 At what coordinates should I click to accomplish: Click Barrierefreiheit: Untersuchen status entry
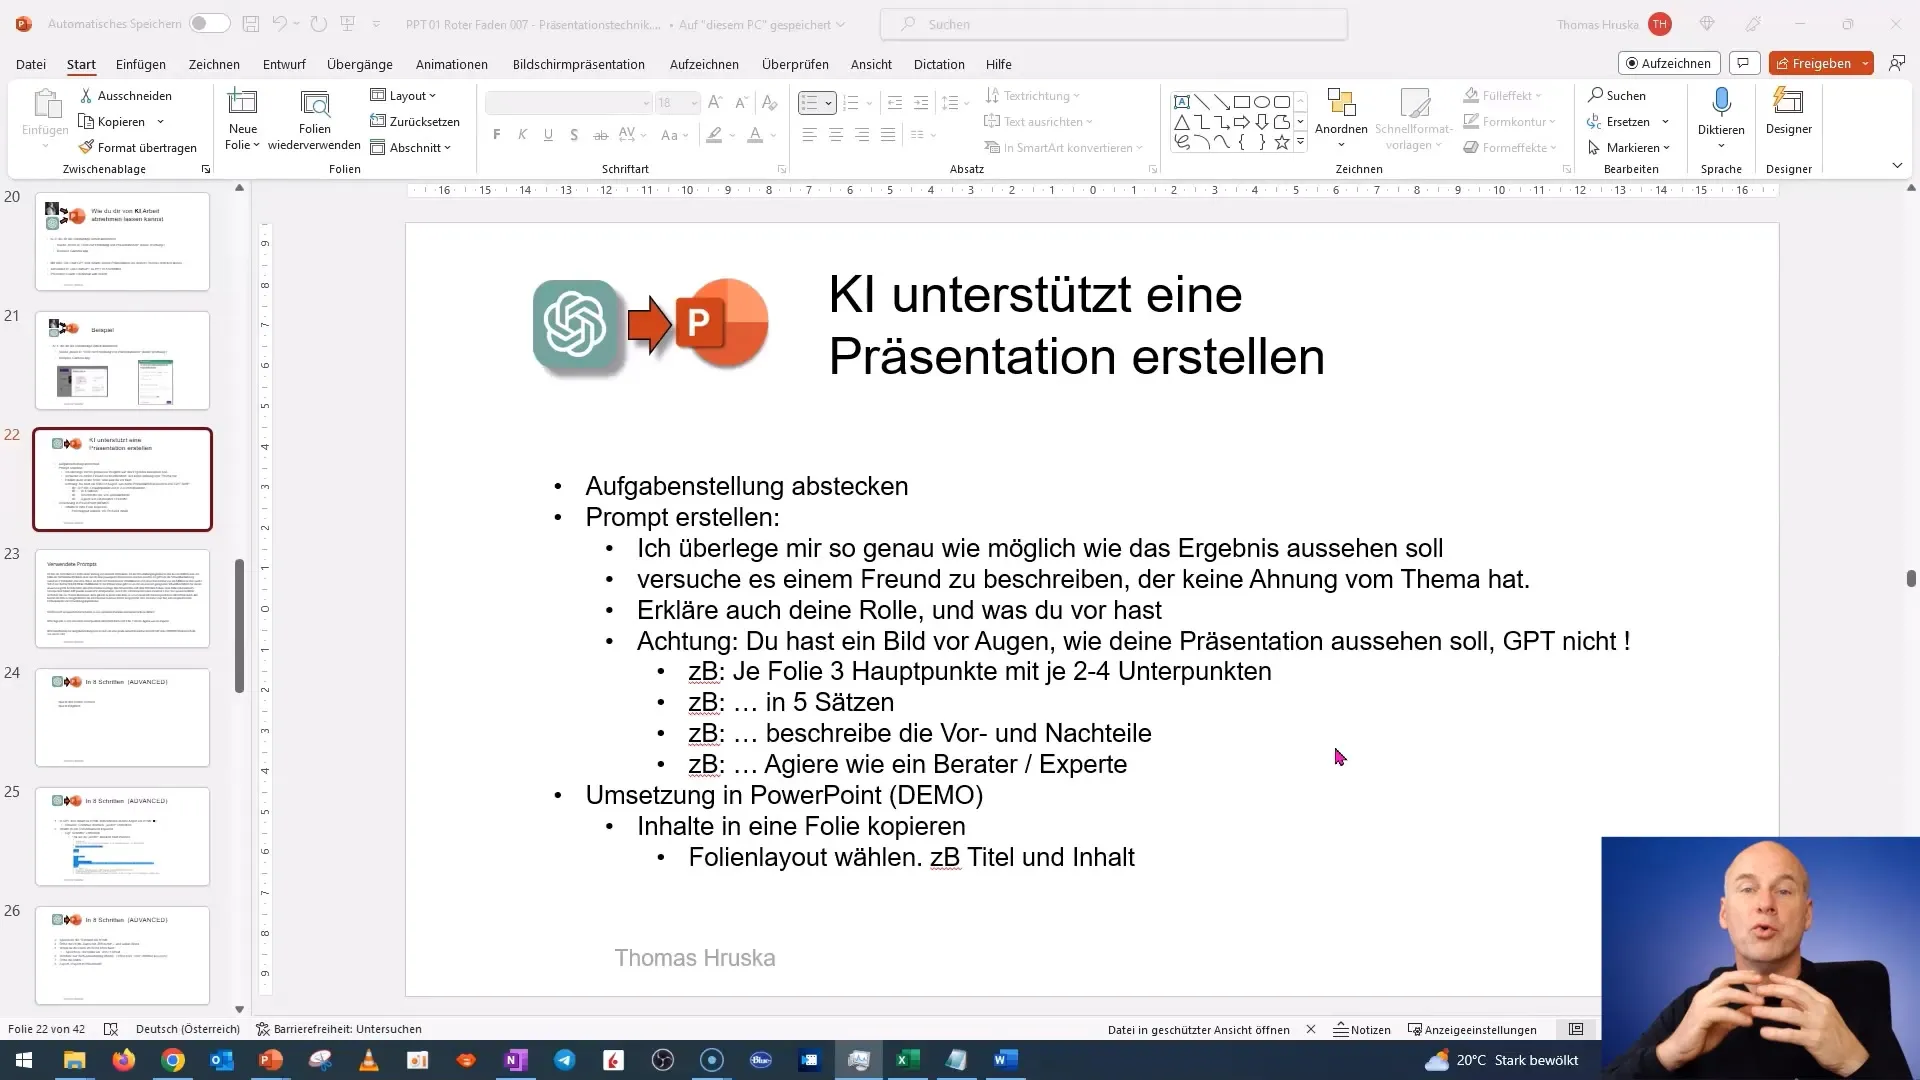pos(339,1029)
